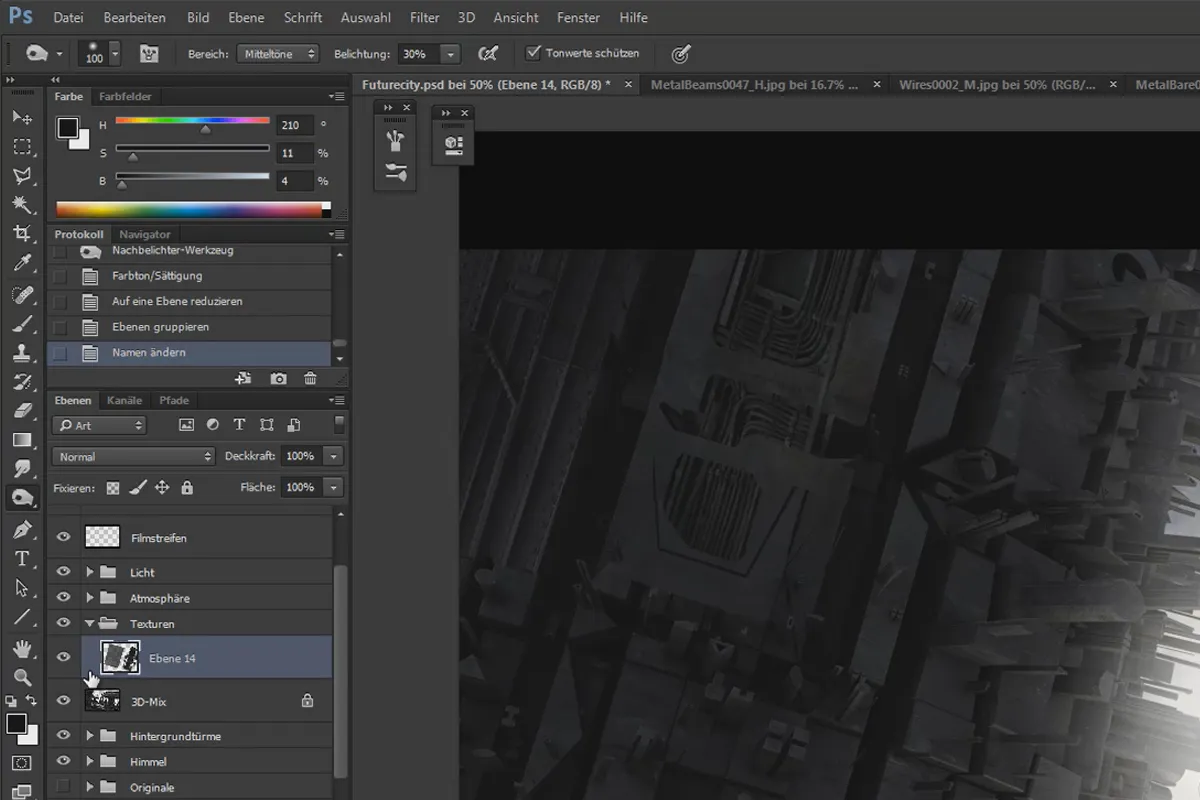Viewport: 1200px width, 800px height.
Task: Create new snapshot with camera icon
Action: click(x=278, y=378)
